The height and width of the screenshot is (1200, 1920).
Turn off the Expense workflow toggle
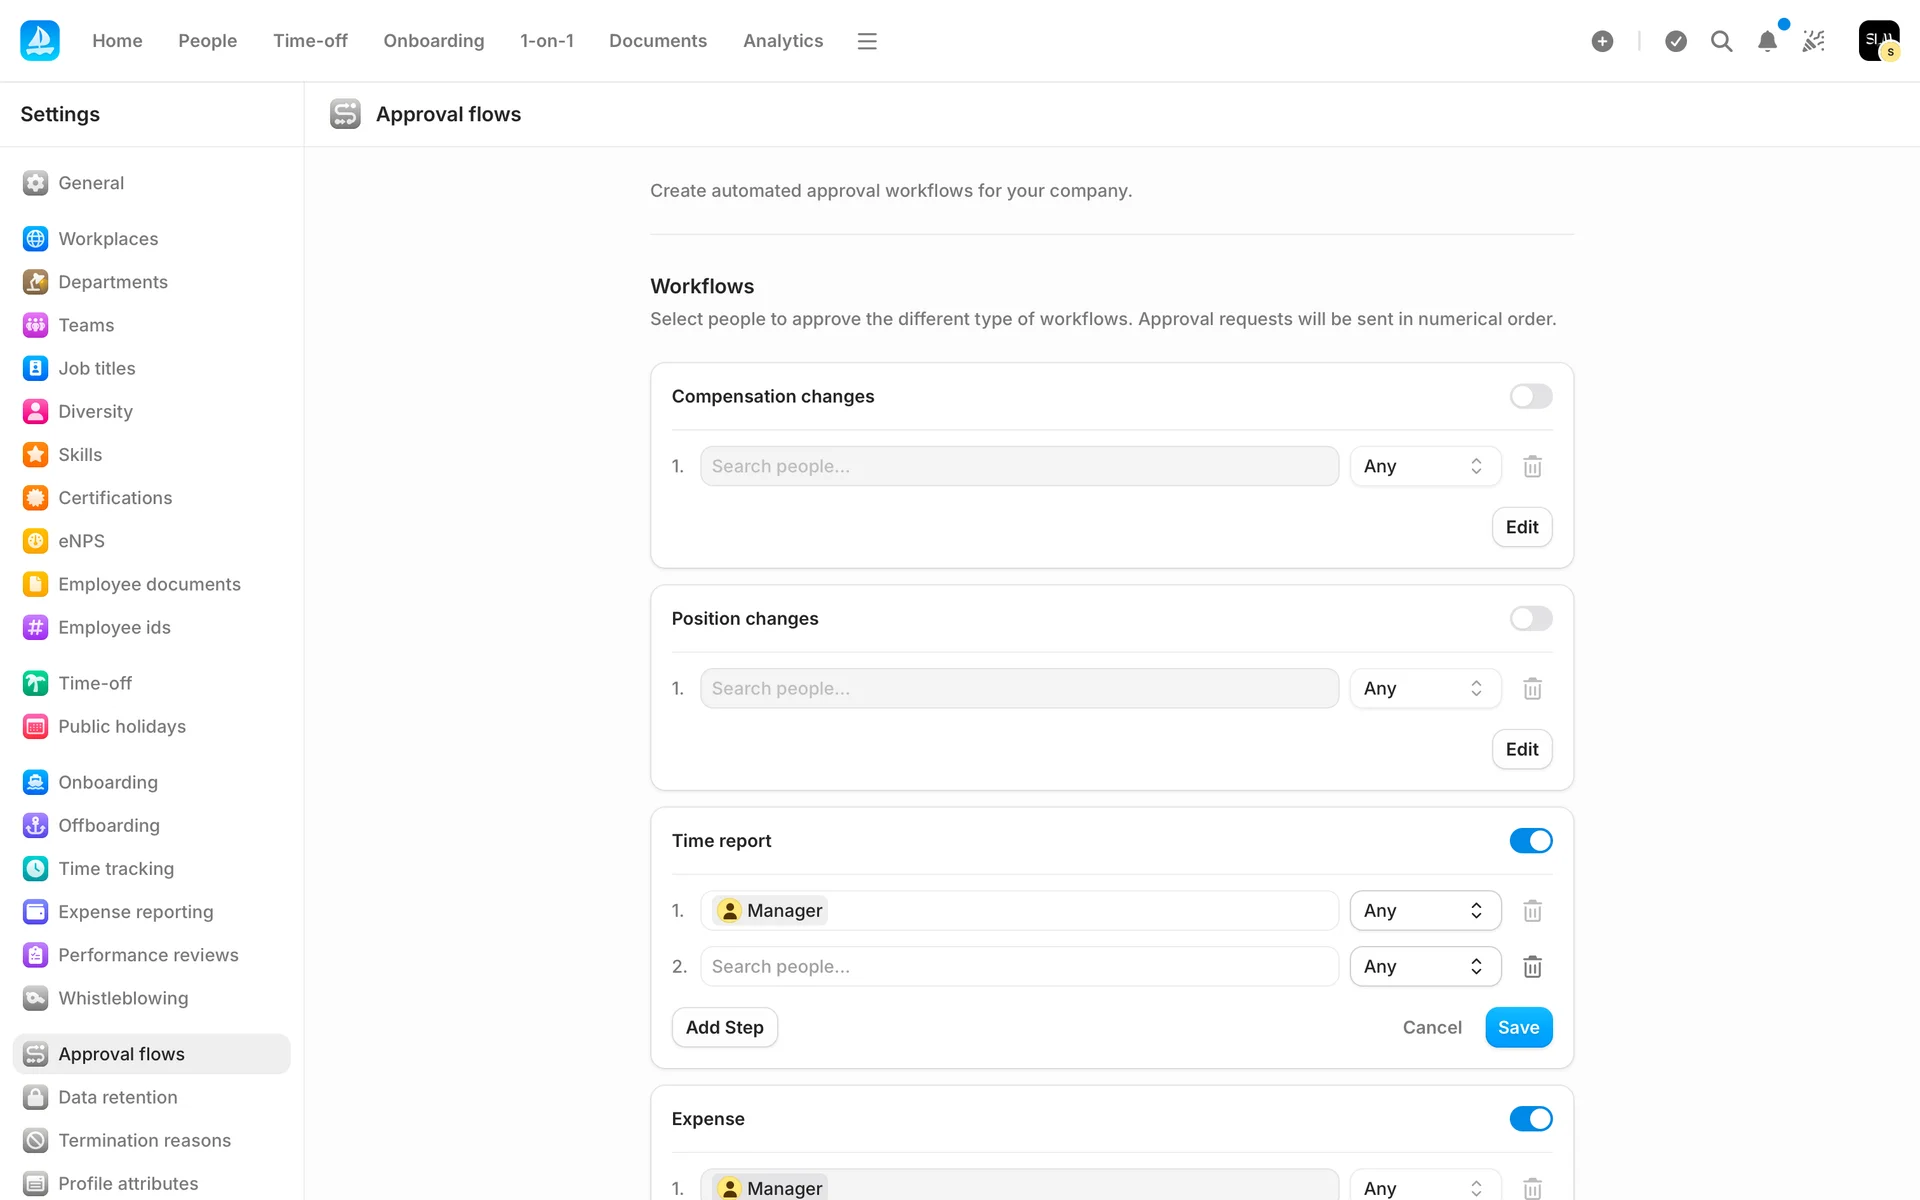pyautogui.click(x=1530, y=1119)
